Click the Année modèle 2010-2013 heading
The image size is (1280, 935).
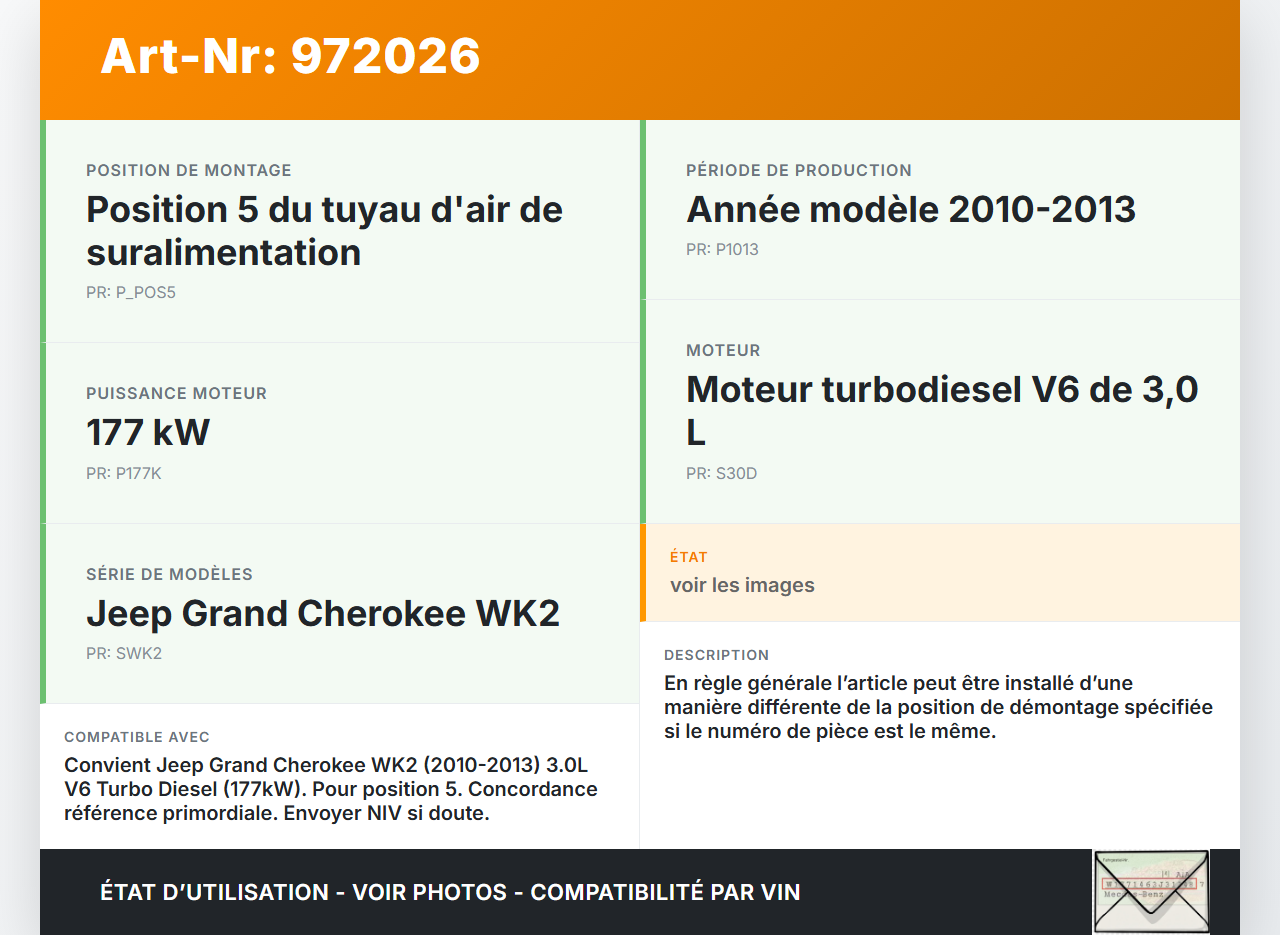[910, 209]
